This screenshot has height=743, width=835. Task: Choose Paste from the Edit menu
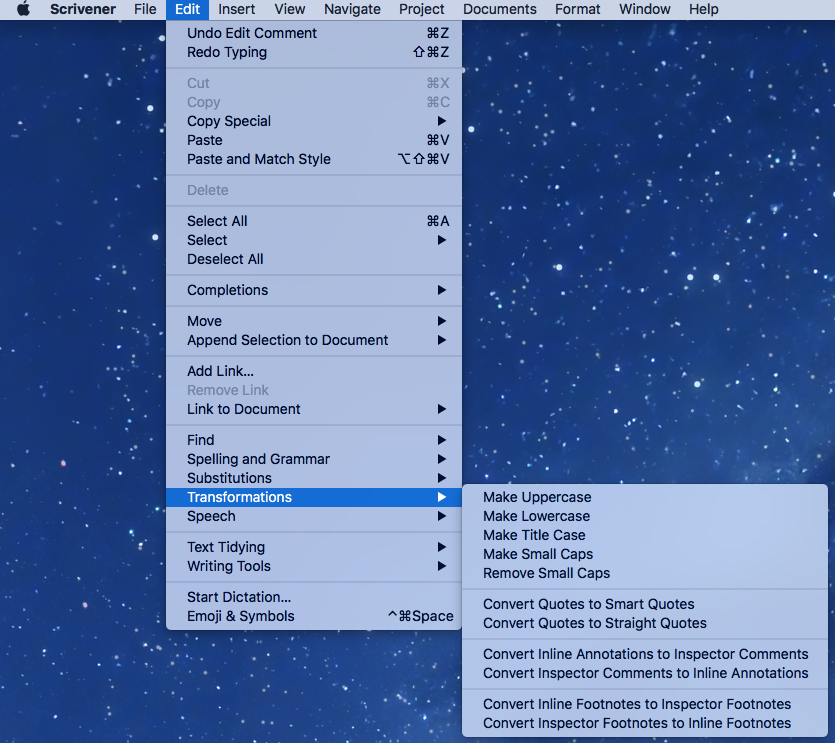(314, 140)
